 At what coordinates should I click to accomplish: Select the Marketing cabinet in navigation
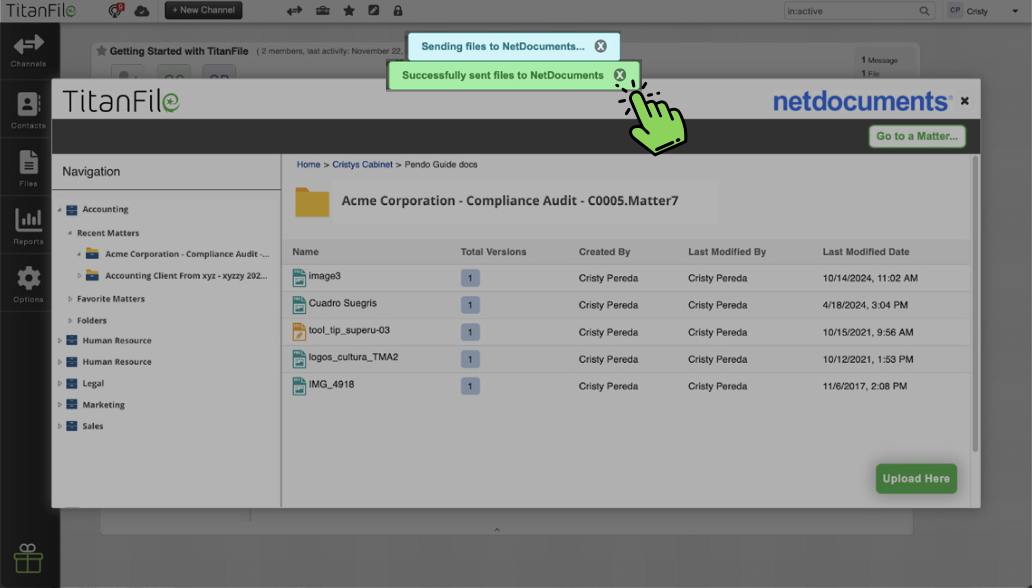coord(104,405)
